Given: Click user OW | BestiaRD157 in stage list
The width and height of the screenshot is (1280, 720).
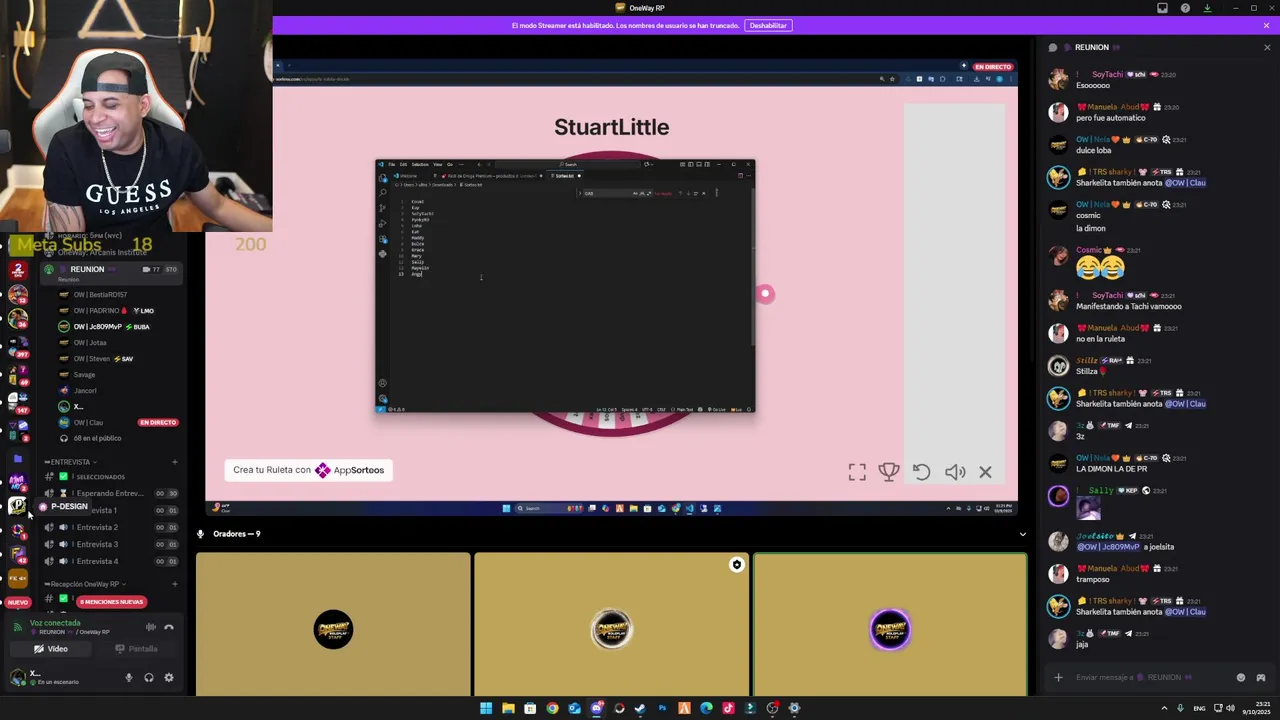Looking at the screenshot, I should [100, 294].
